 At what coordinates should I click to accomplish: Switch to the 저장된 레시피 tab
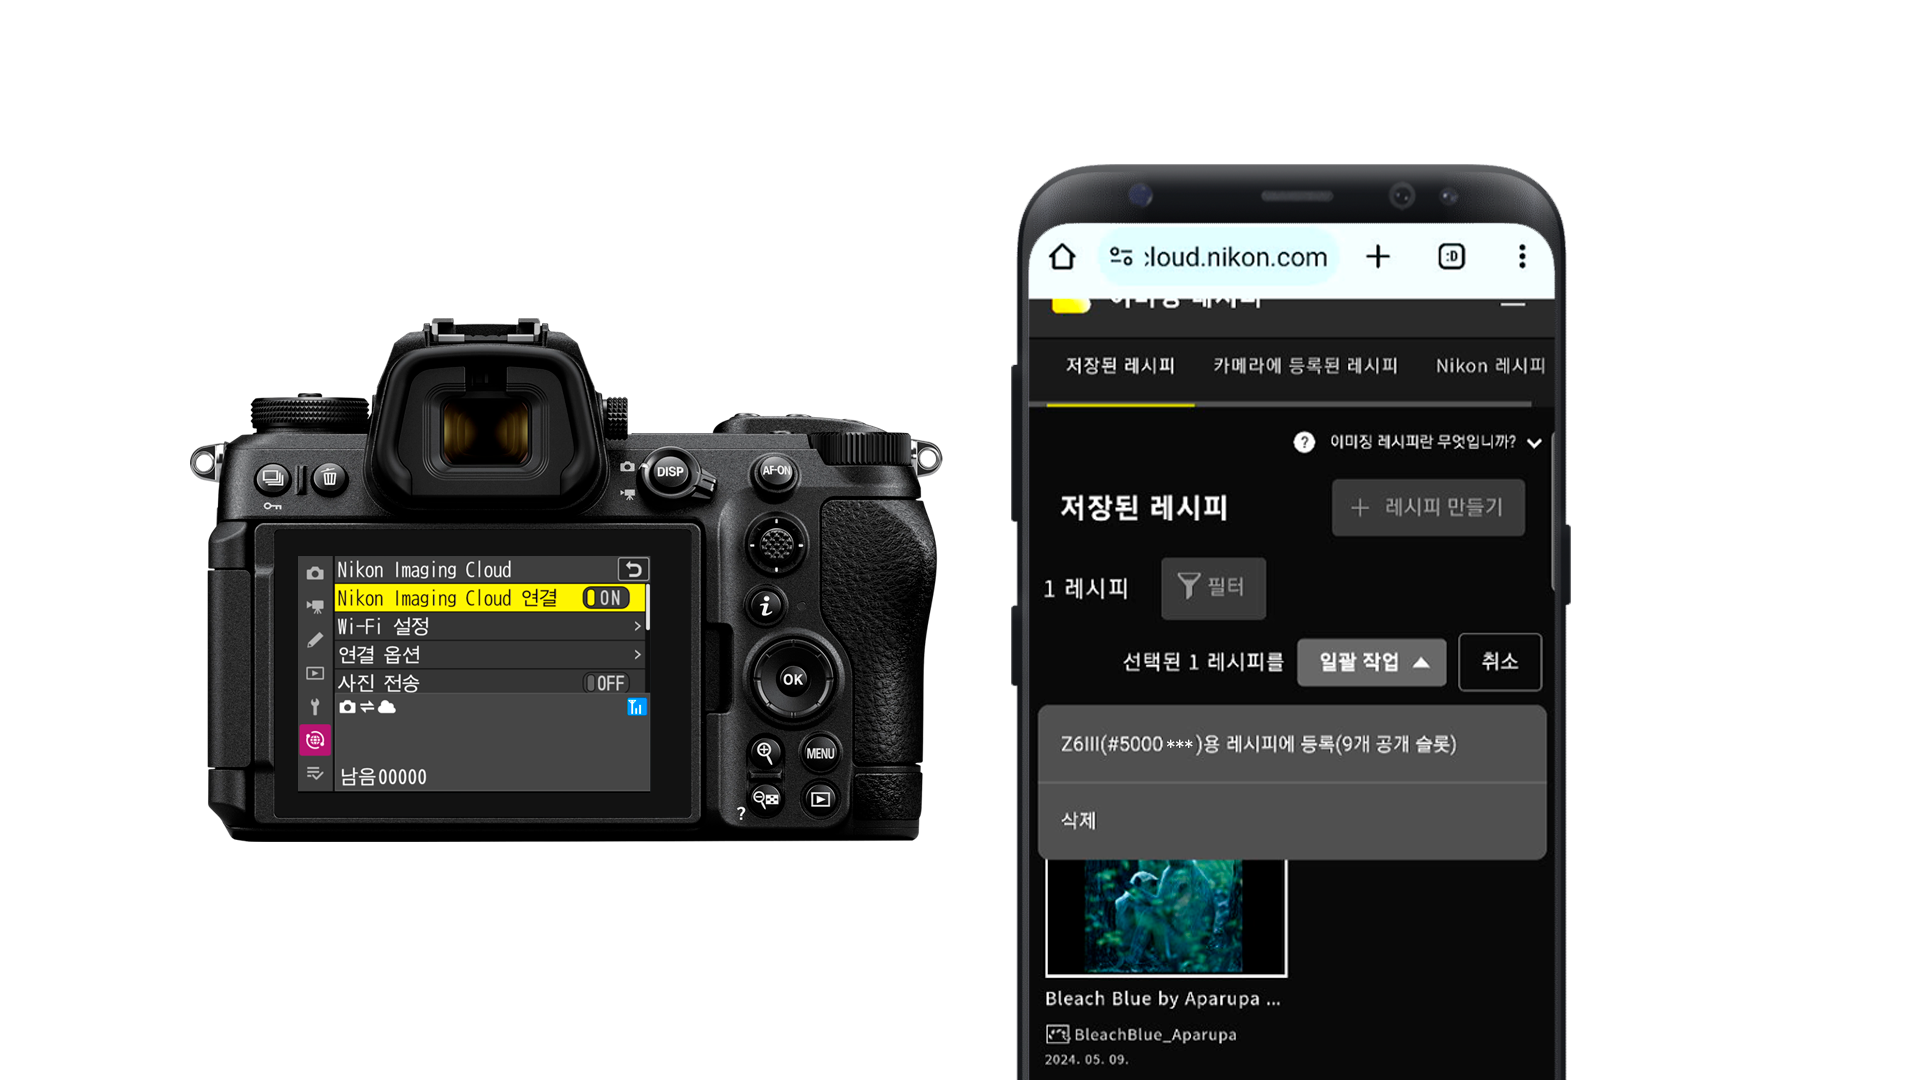point(1120,366)
